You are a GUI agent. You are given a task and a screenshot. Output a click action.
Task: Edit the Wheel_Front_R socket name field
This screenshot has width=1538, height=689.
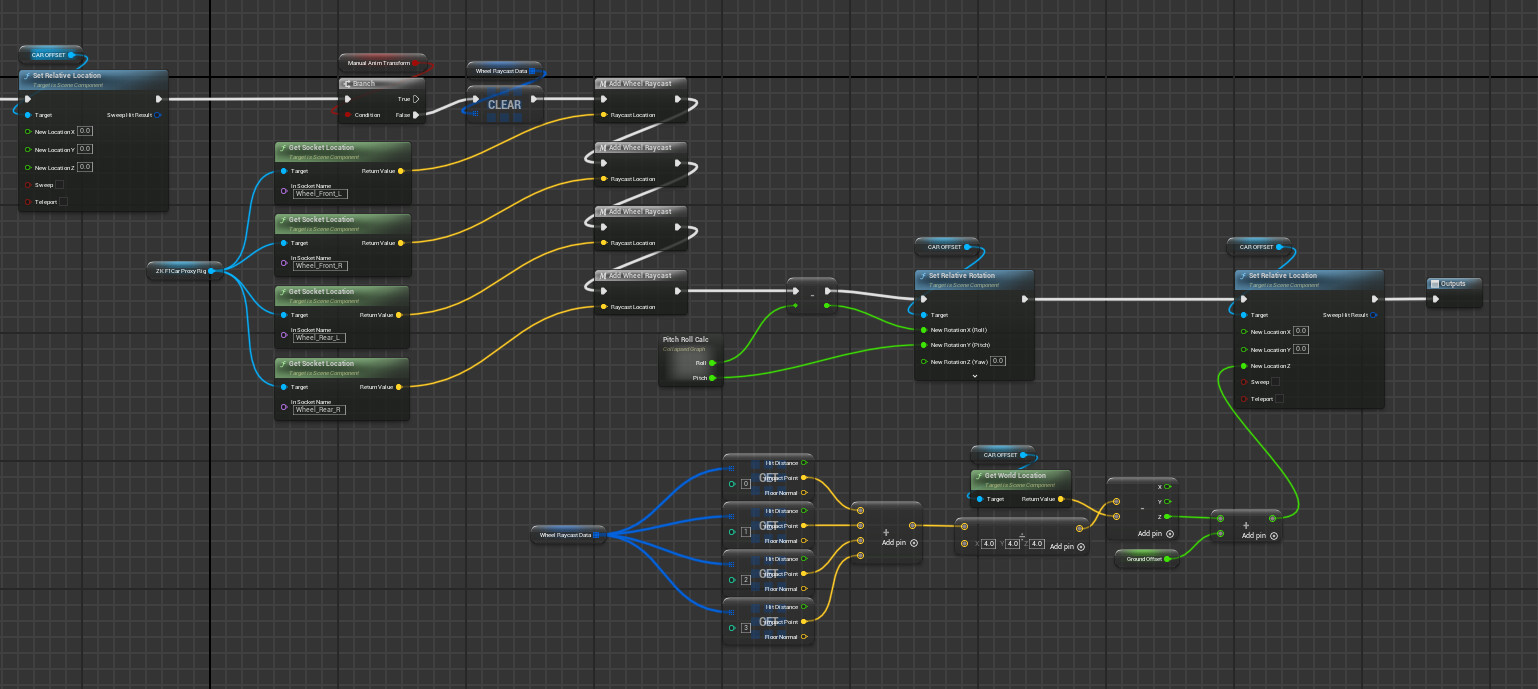point(319,265)
